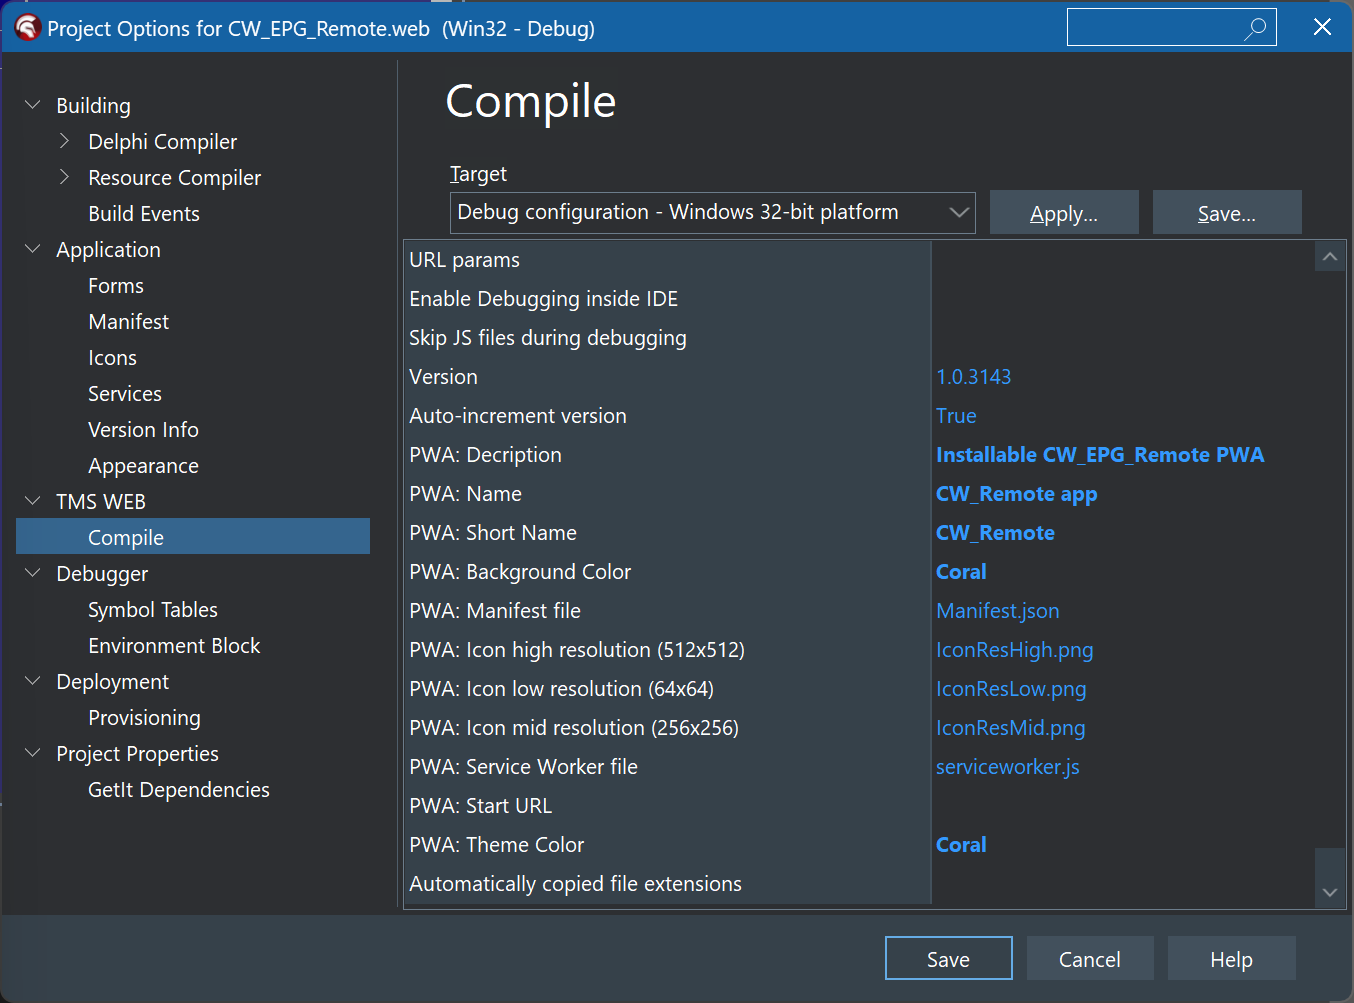Click the Delphi helmet icon in title bar

click(27, 28)
